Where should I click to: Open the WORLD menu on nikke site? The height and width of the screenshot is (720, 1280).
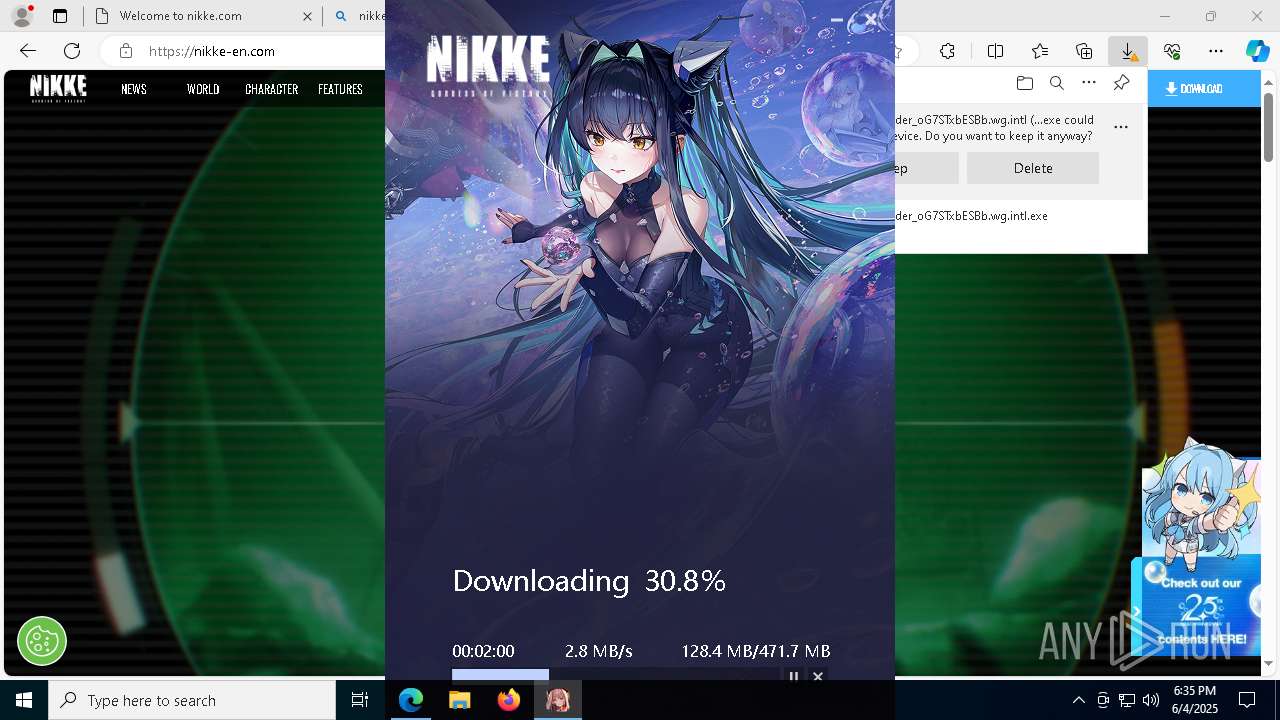tap(203, 89)
